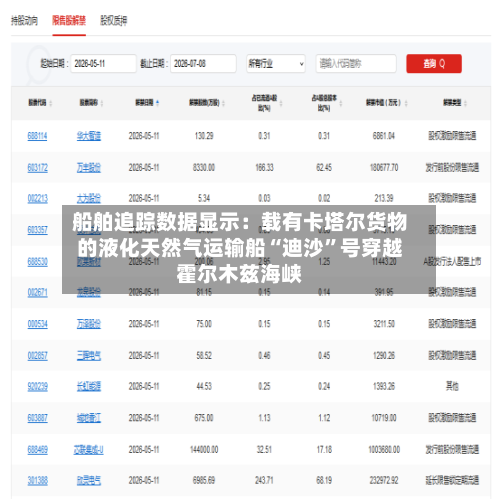Open stock code link 920239

(37, 387)
